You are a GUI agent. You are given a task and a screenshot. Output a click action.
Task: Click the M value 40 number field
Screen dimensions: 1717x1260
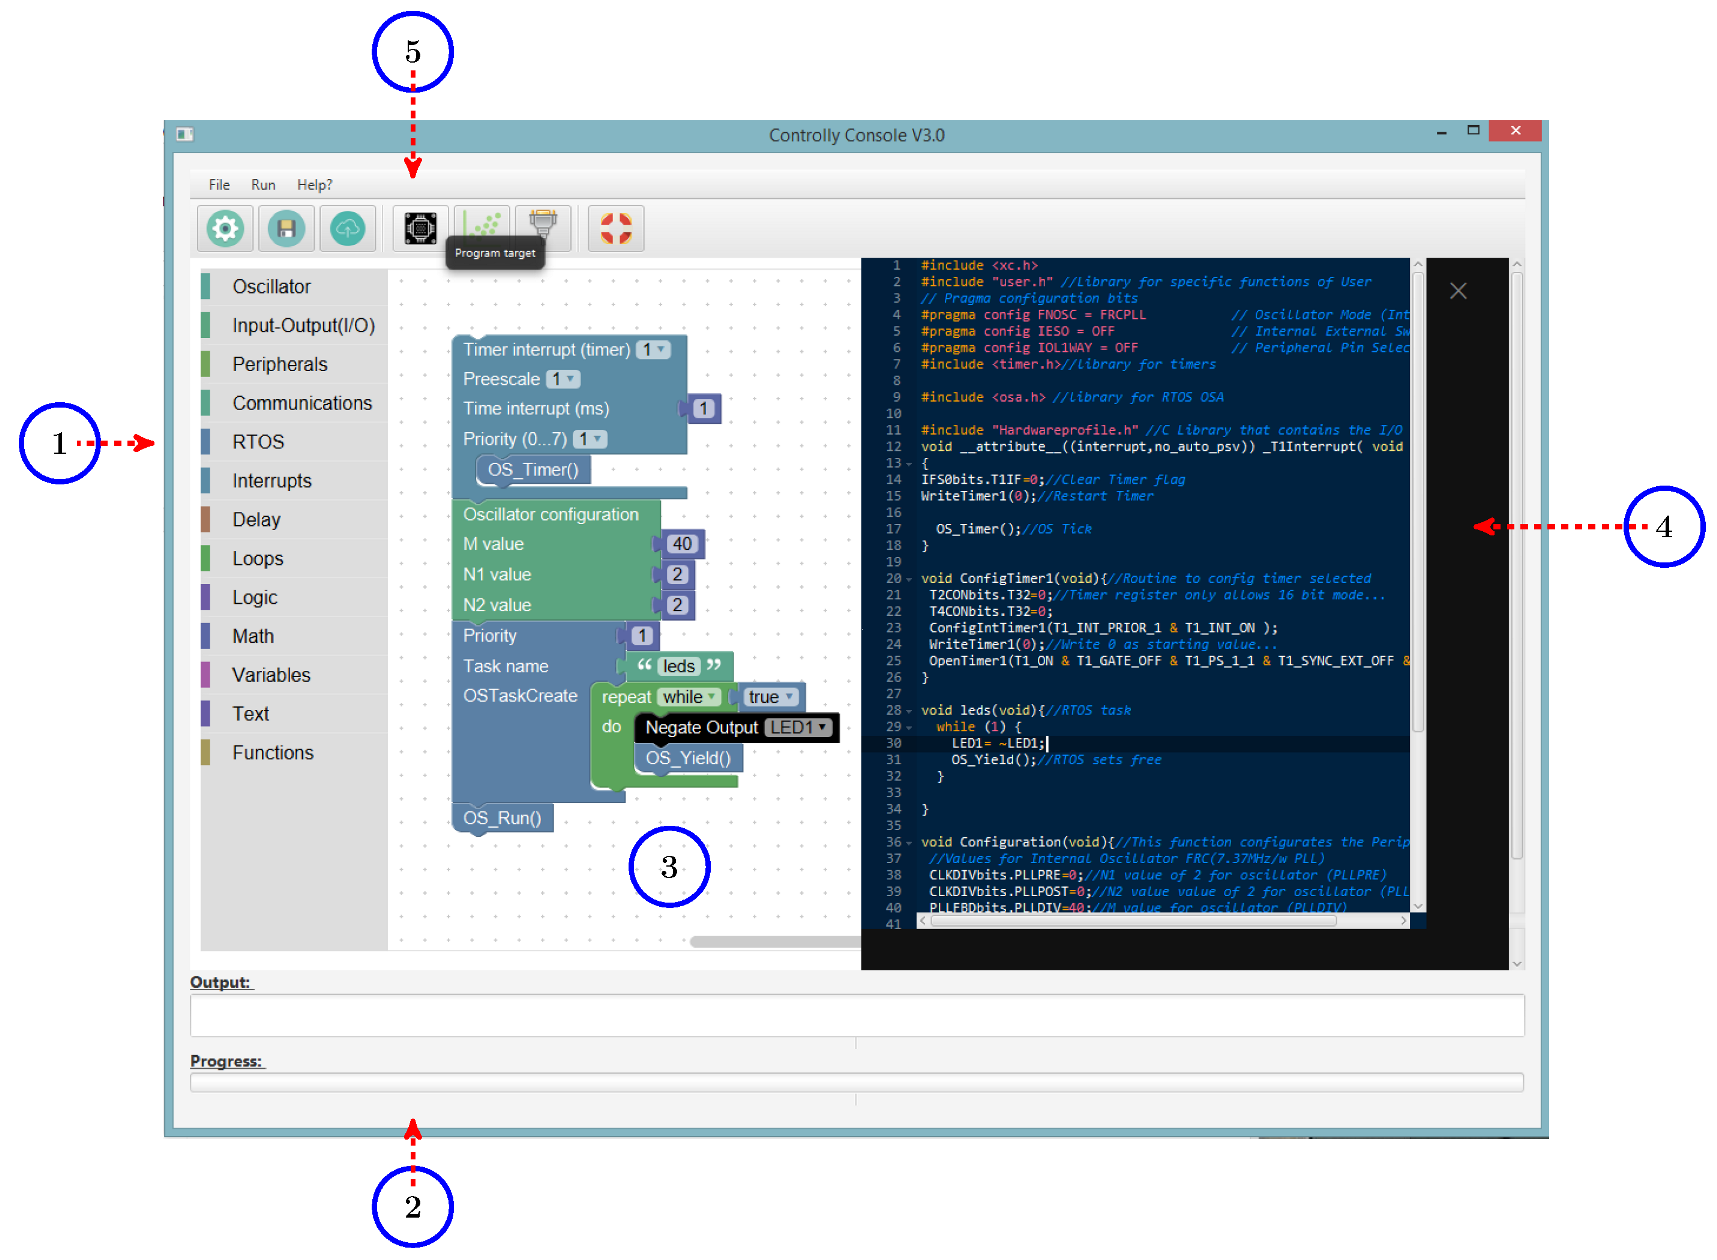pos(682,544)
